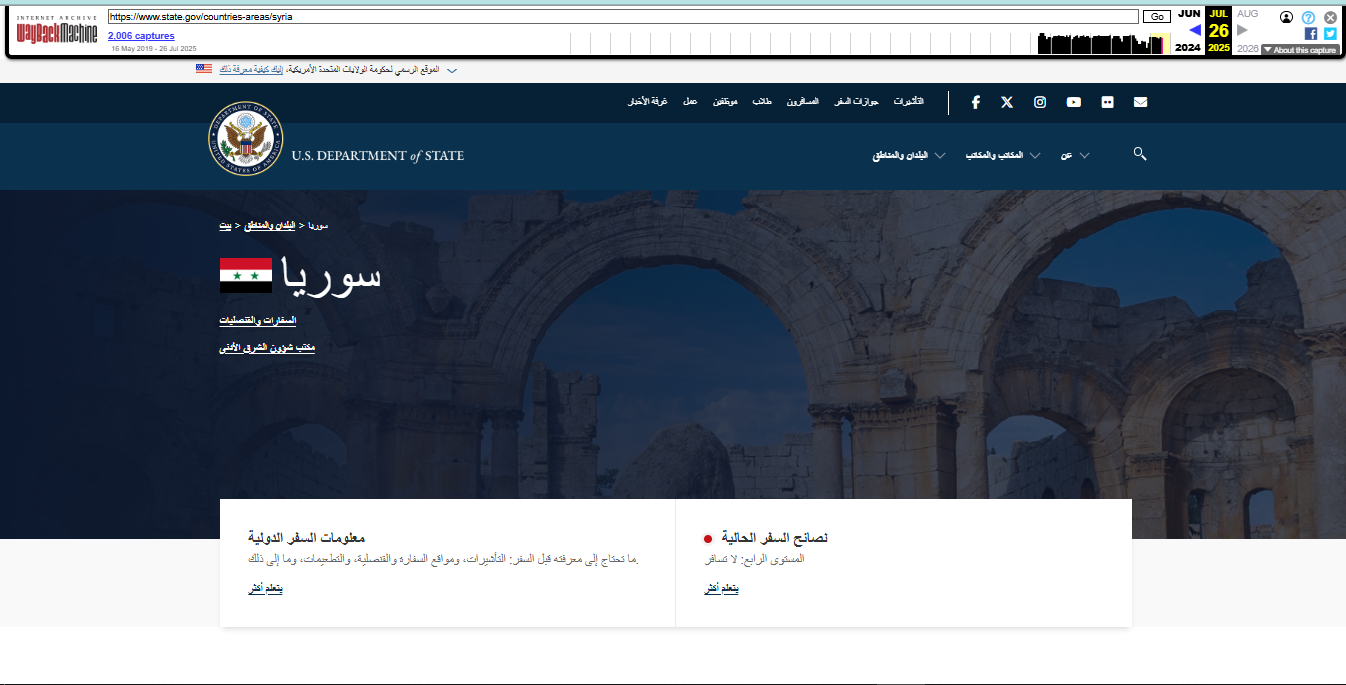This screenshot has width=1346, height=685.
Task: Open the '2,006 captures' link
Action: pos(141,36)
